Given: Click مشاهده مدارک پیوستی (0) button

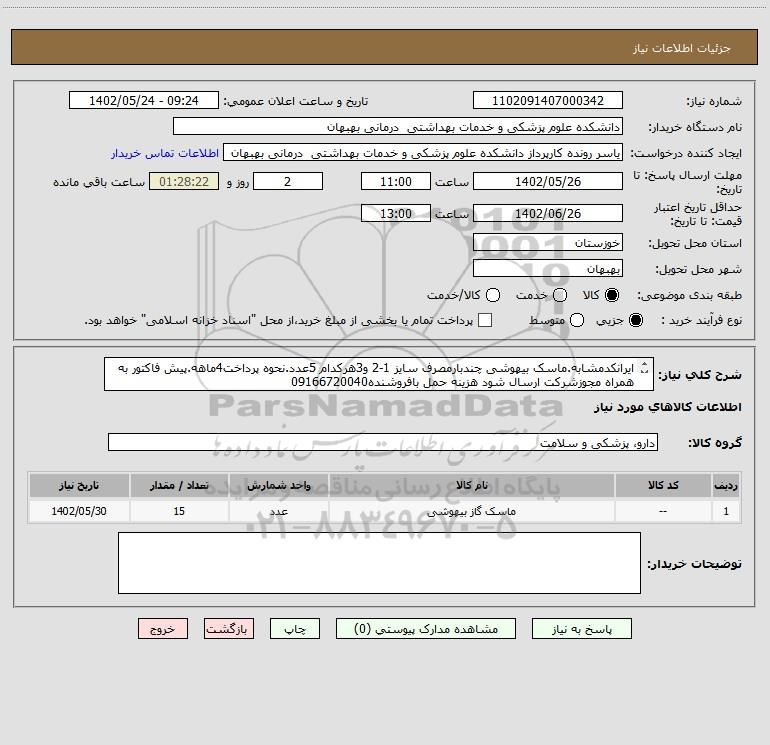Looking at the screenshot, I should click(x=426, y=629).
